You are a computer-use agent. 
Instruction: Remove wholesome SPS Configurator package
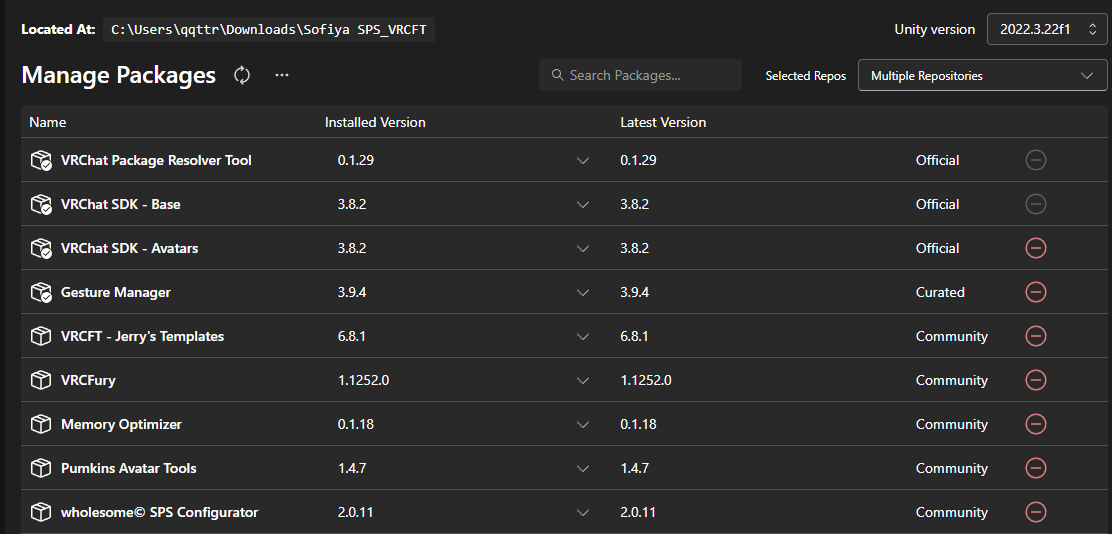(1036, 512)
